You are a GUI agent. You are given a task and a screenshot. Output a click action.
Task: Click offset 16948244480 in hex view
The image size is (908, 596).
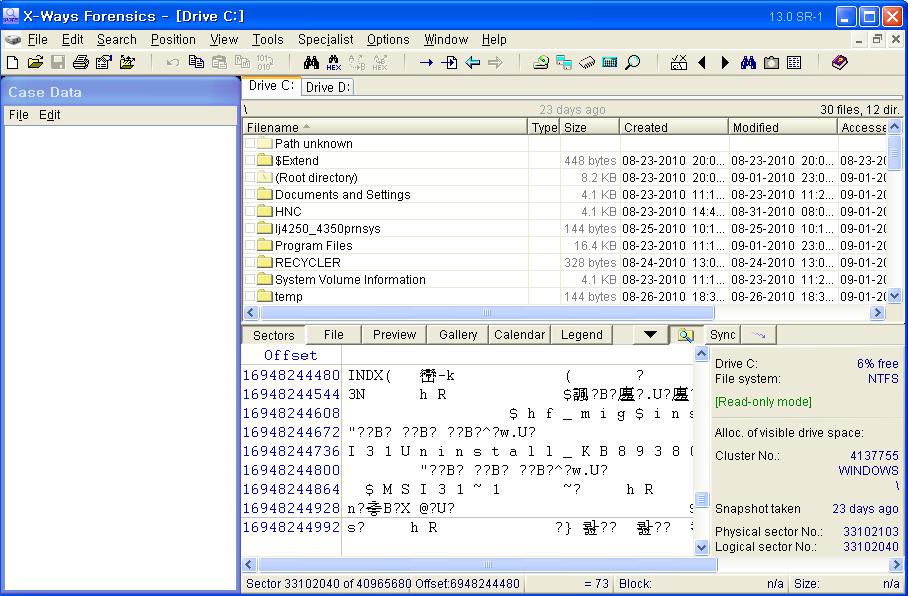click(291, 375)
